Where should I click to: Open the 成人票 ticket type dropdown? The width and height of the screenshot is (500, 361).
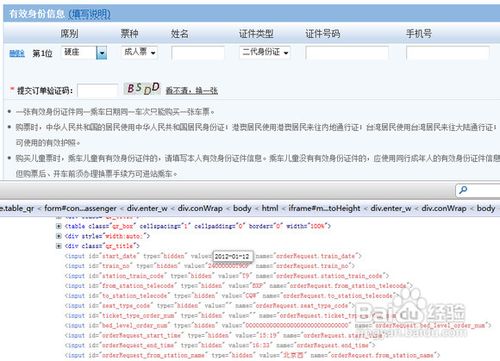click(139, 52)
